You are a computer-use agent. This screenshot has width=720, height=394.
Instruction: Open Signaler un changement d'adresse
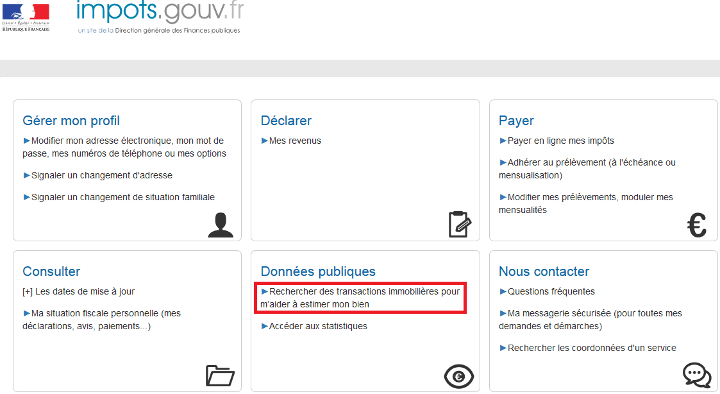98,175
